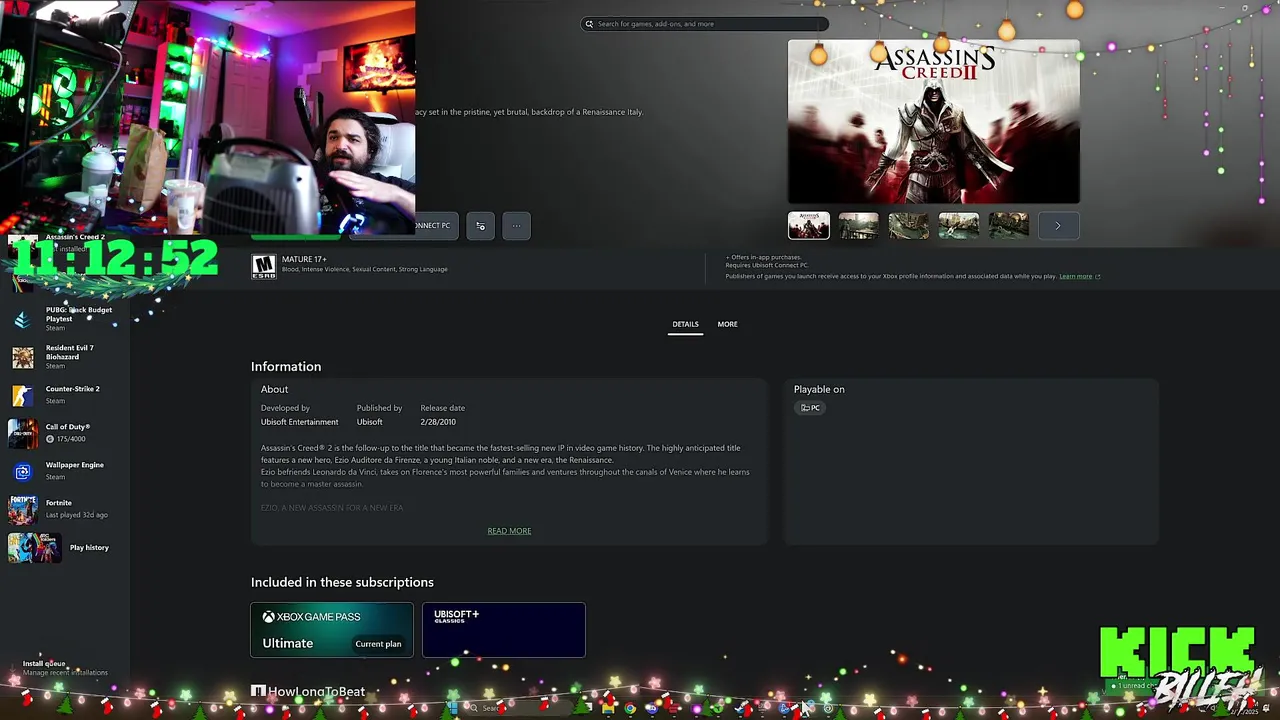
Task: Switch to the DETAILS tab
Action: (685, 324)
